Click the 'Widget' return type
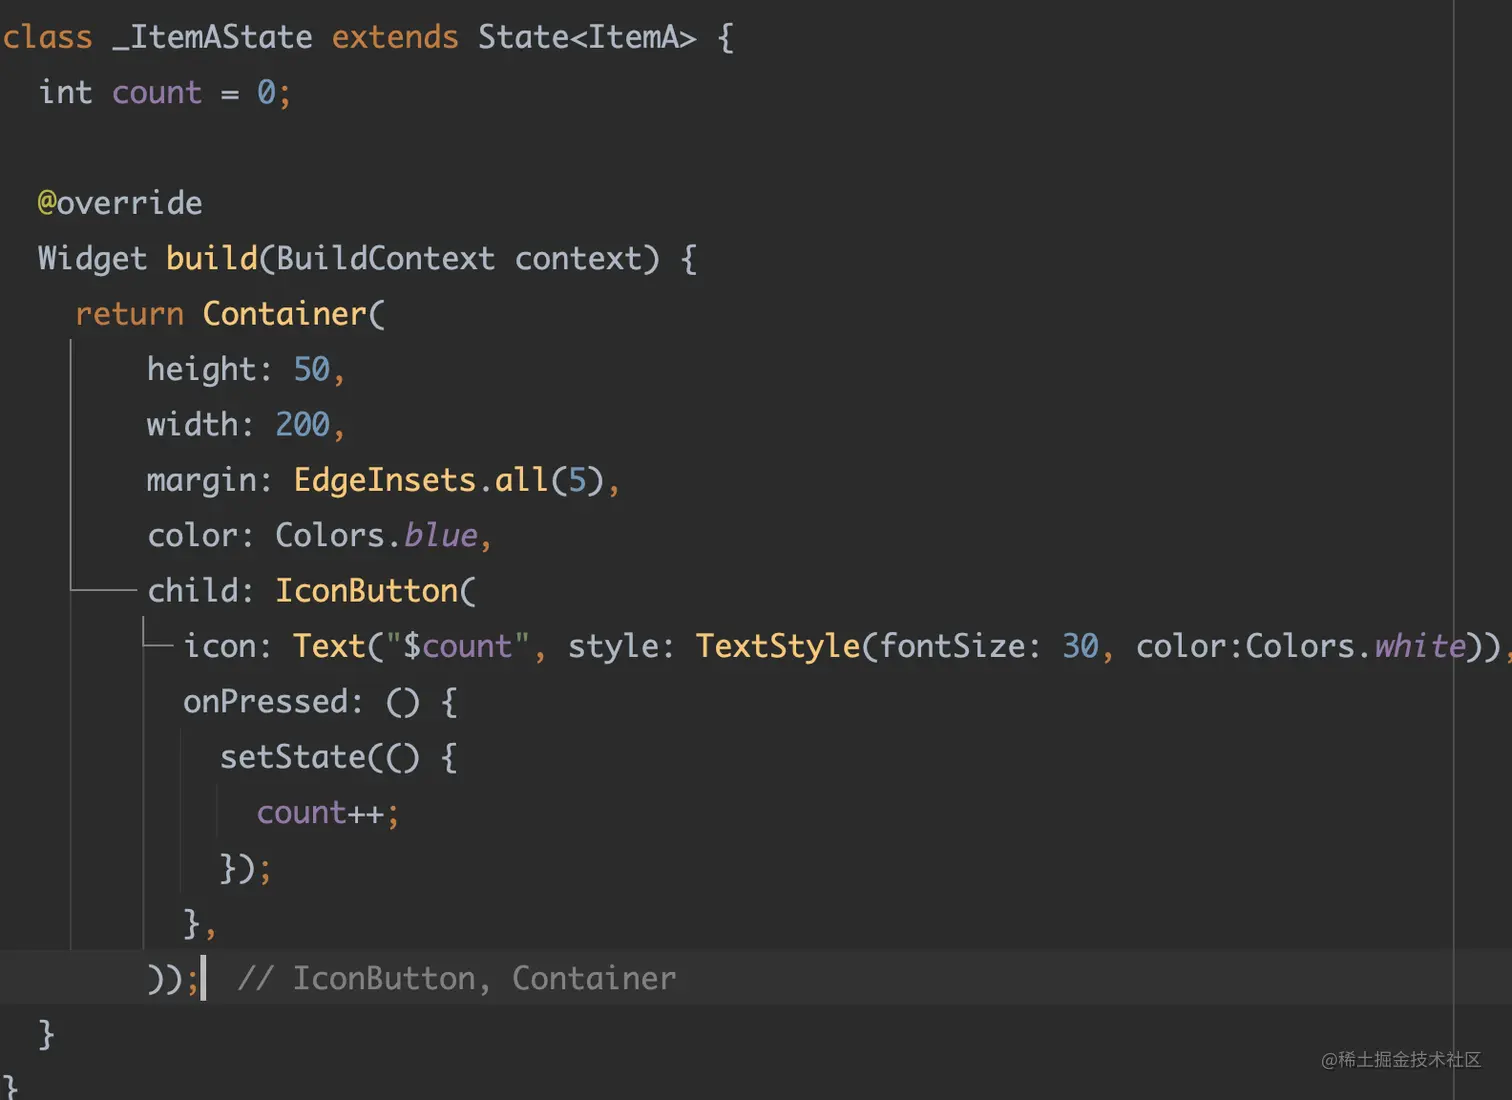 (x=93, y=258)
